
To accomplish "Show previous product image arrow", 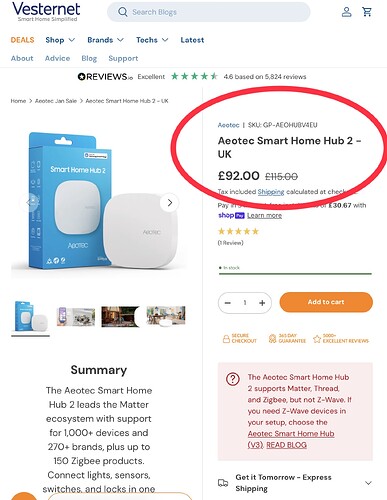I will (31, 202).
